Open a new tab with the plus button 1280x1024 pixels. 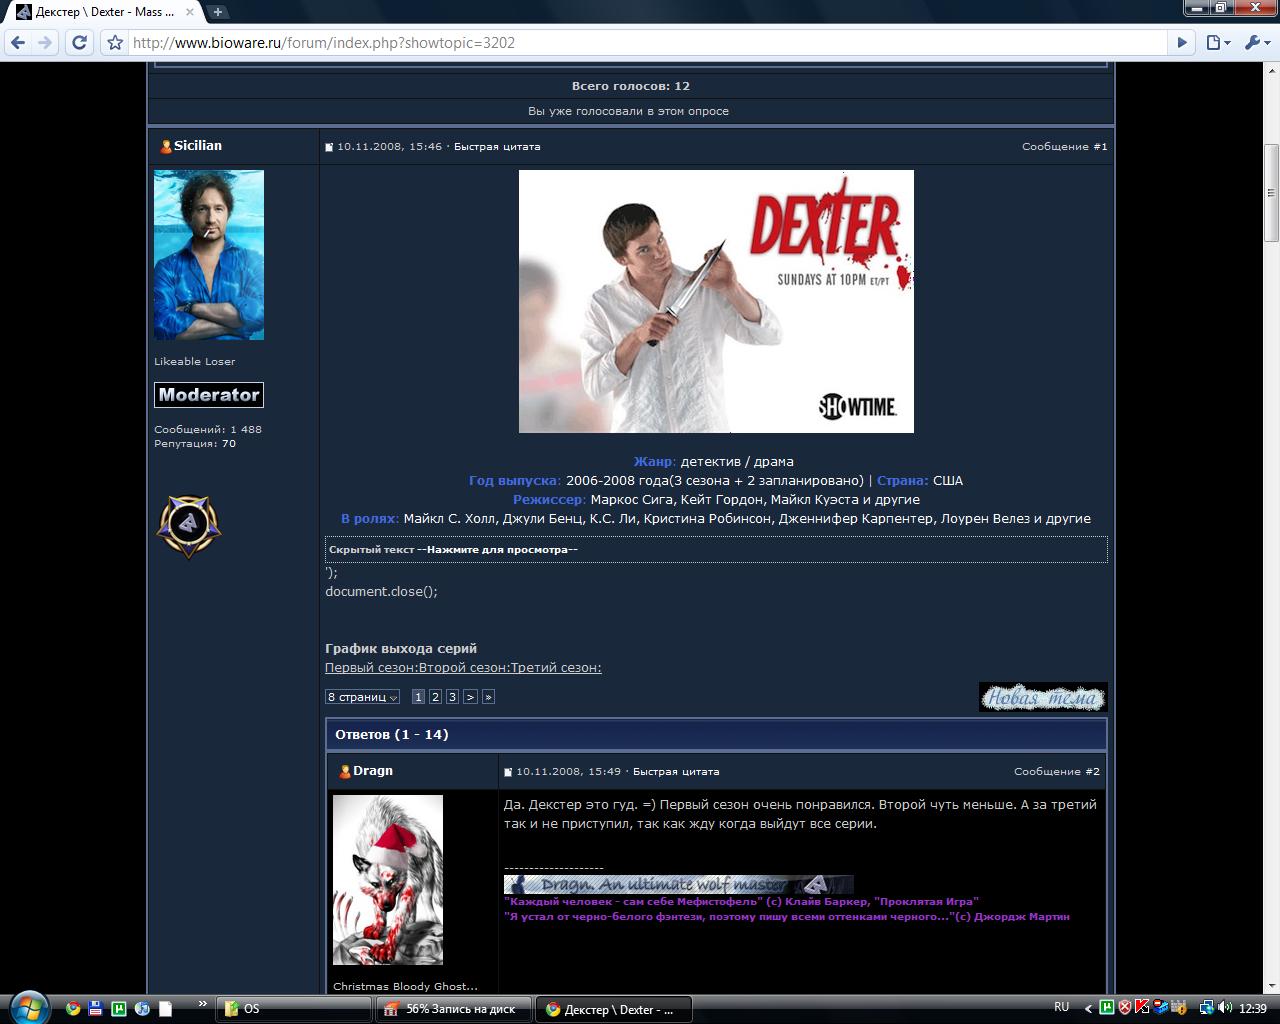pyautogui.click(x=217, y=12)
